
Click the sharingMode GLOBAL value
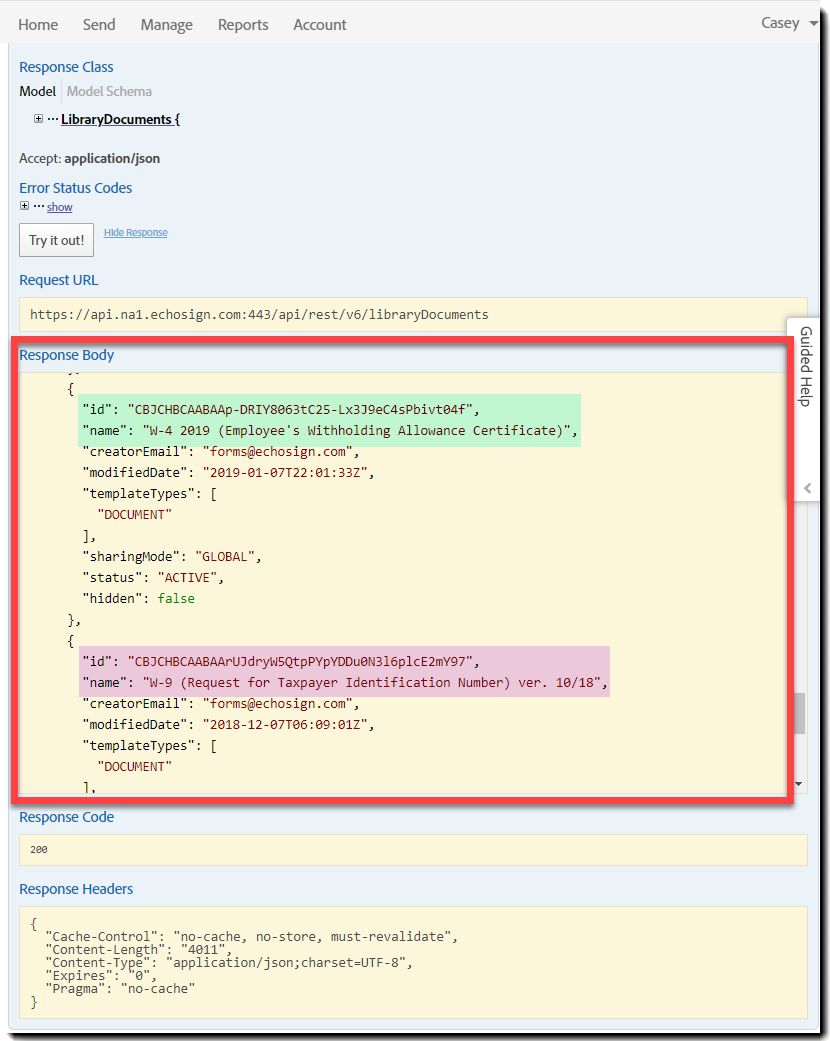coord(224,556)
